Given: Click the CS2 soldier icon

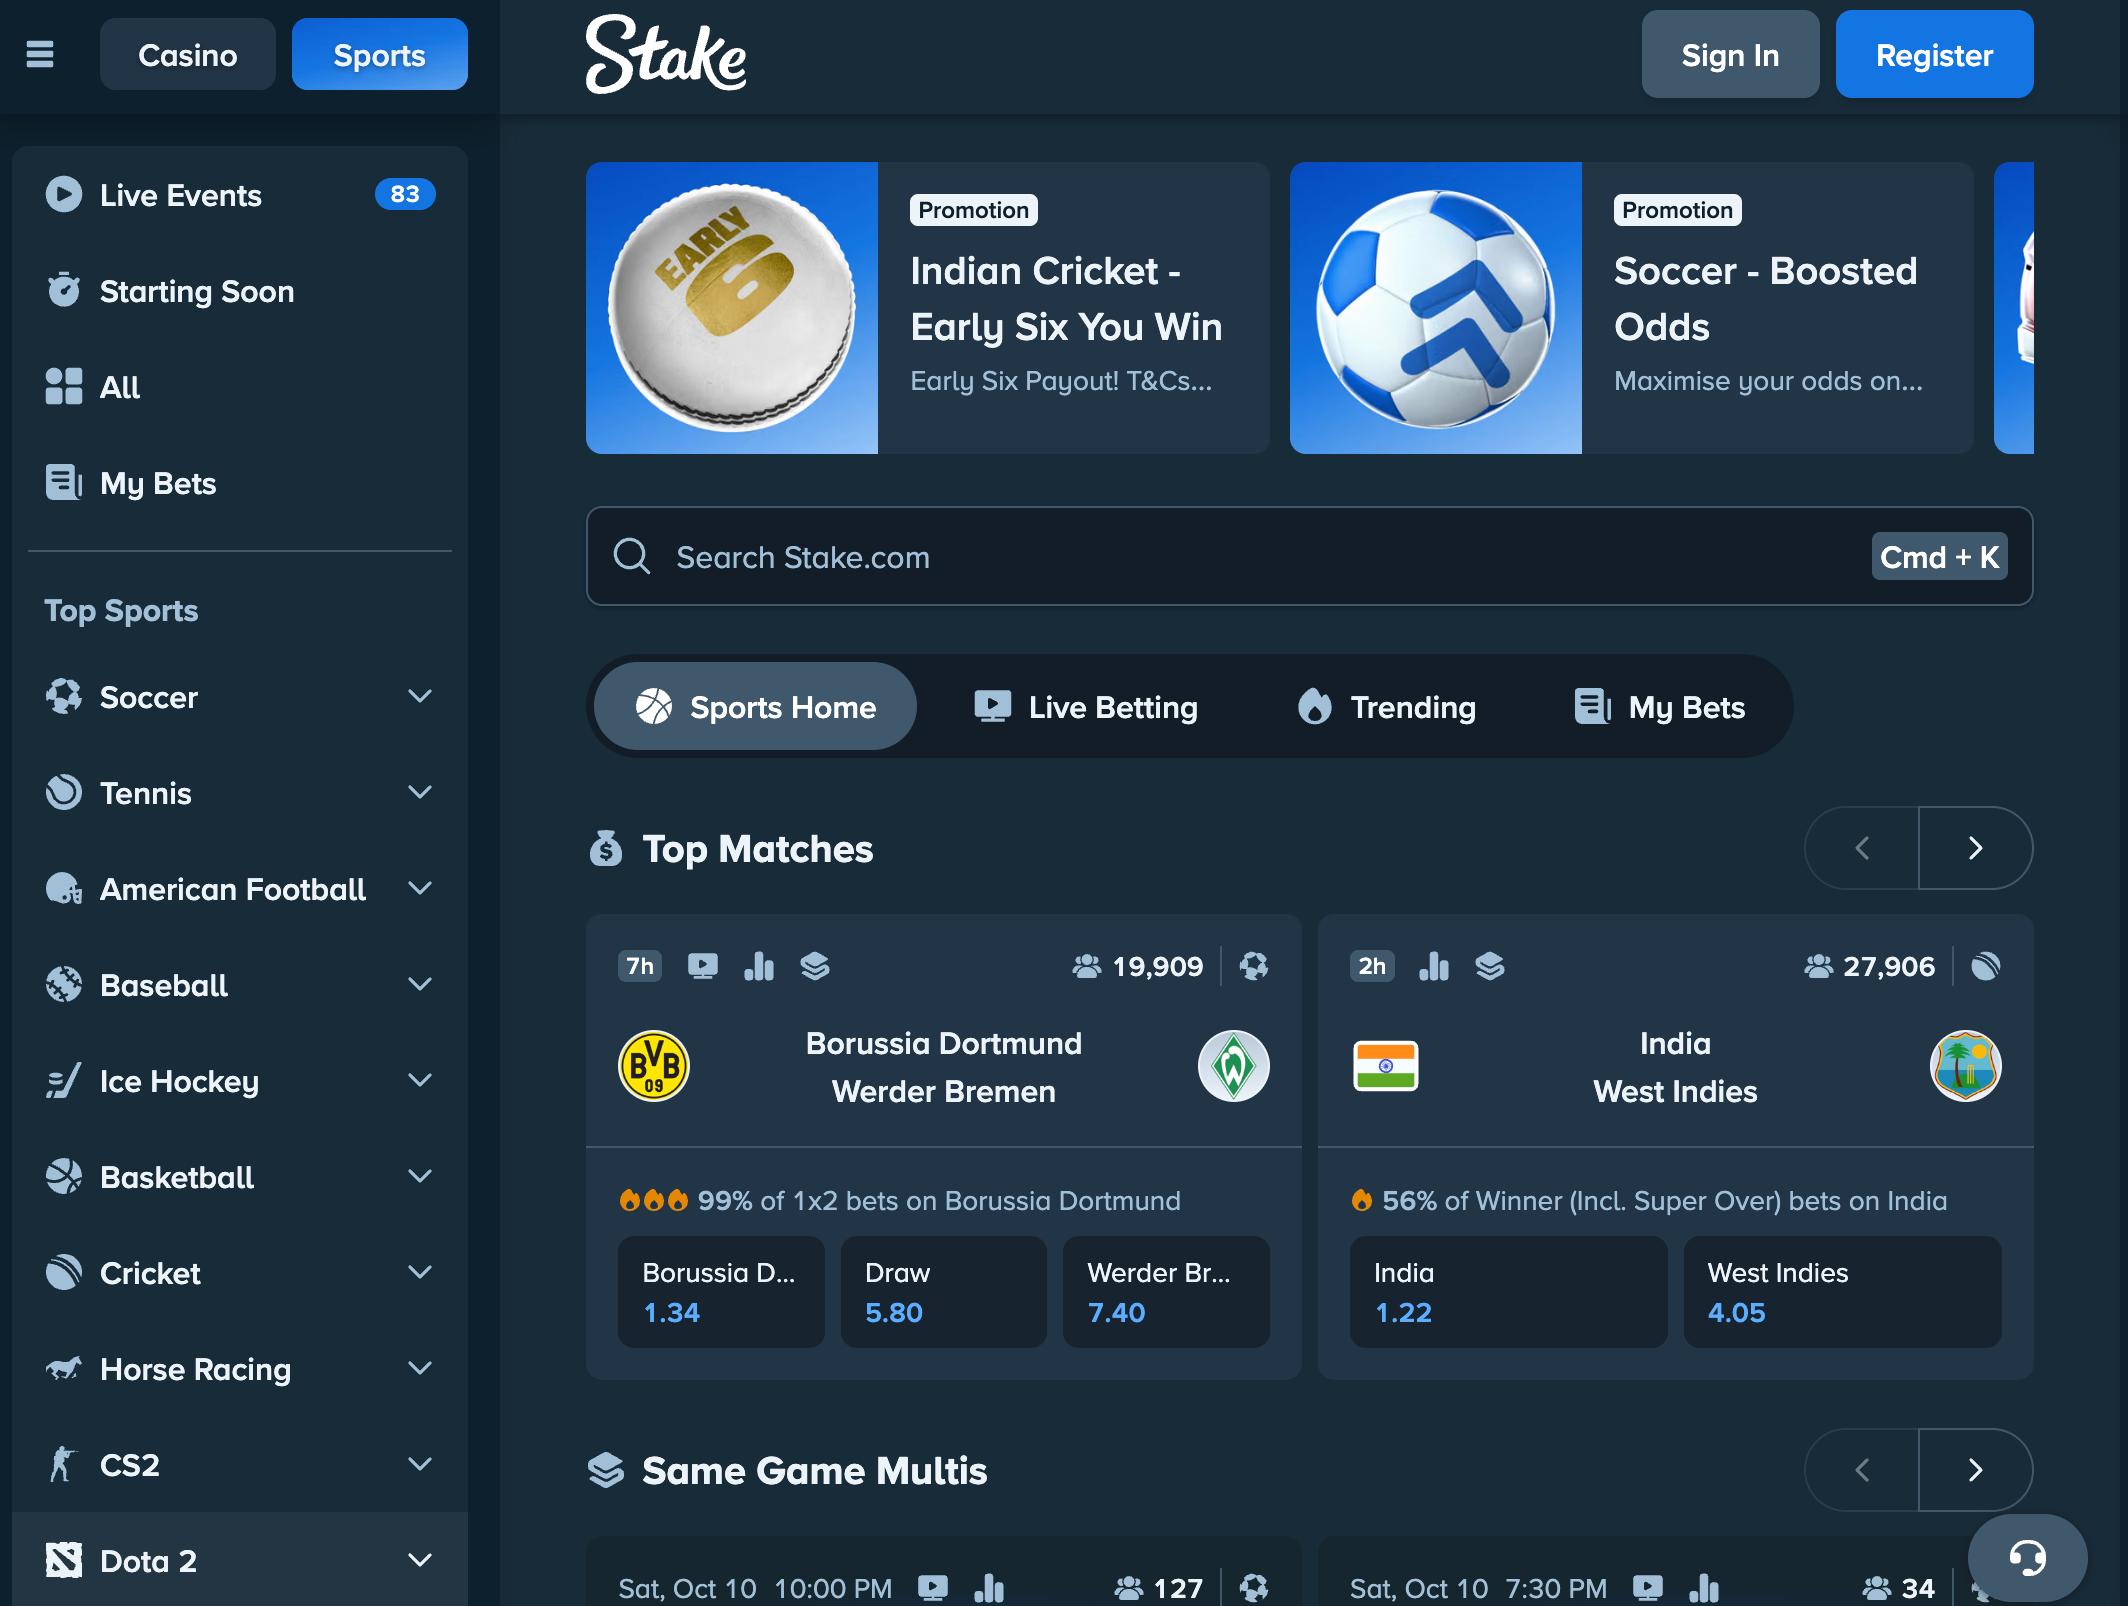Looking at the screenshot, I should (x=64, y=1464).
